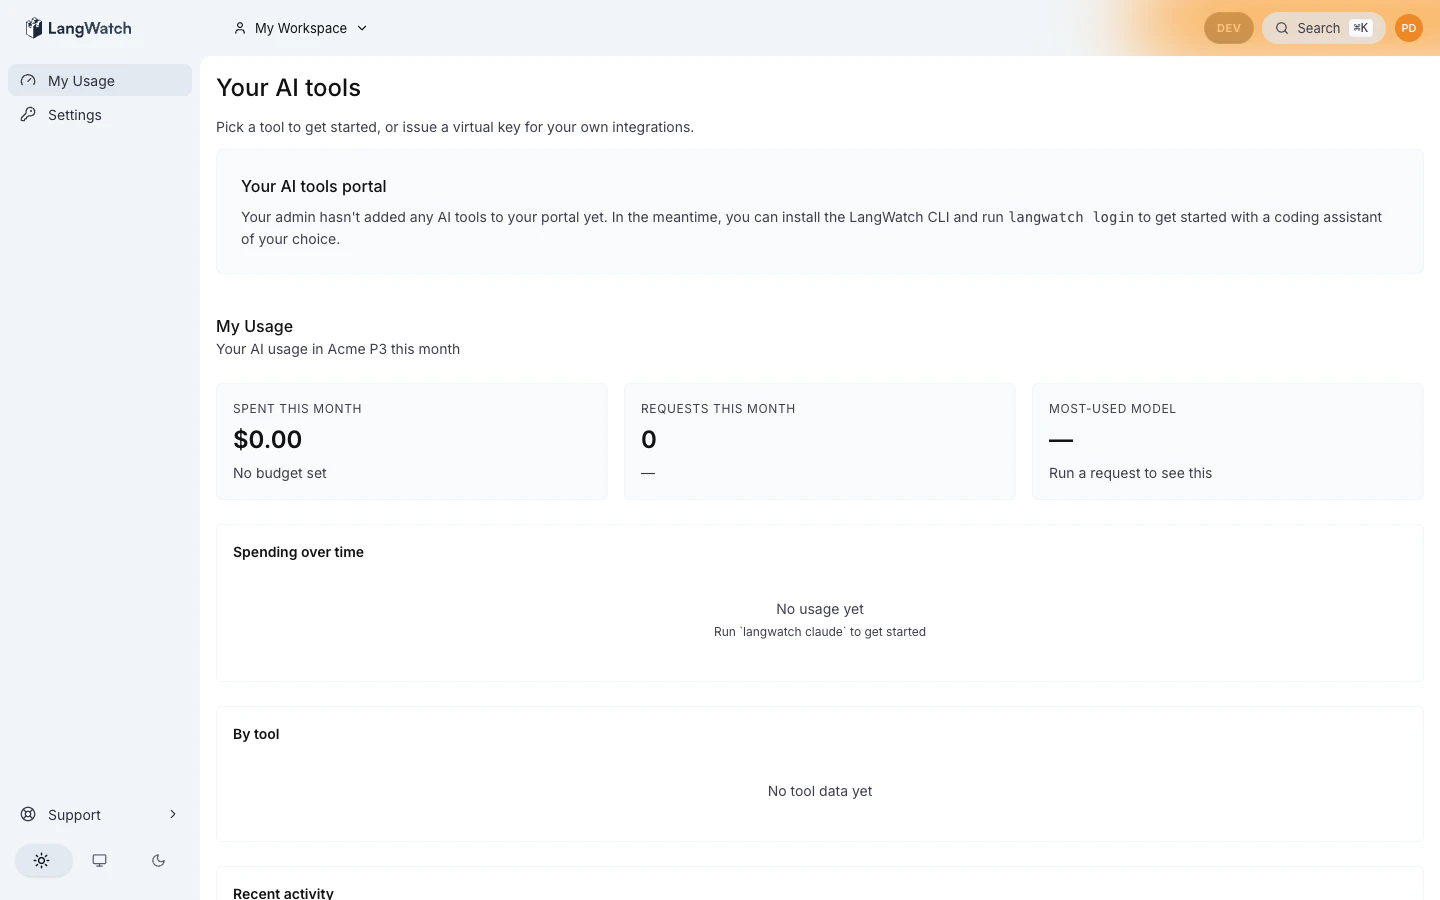Click the '$0.00' amount
Screen dimensions: 1440x900
click(x=267, y=439)
